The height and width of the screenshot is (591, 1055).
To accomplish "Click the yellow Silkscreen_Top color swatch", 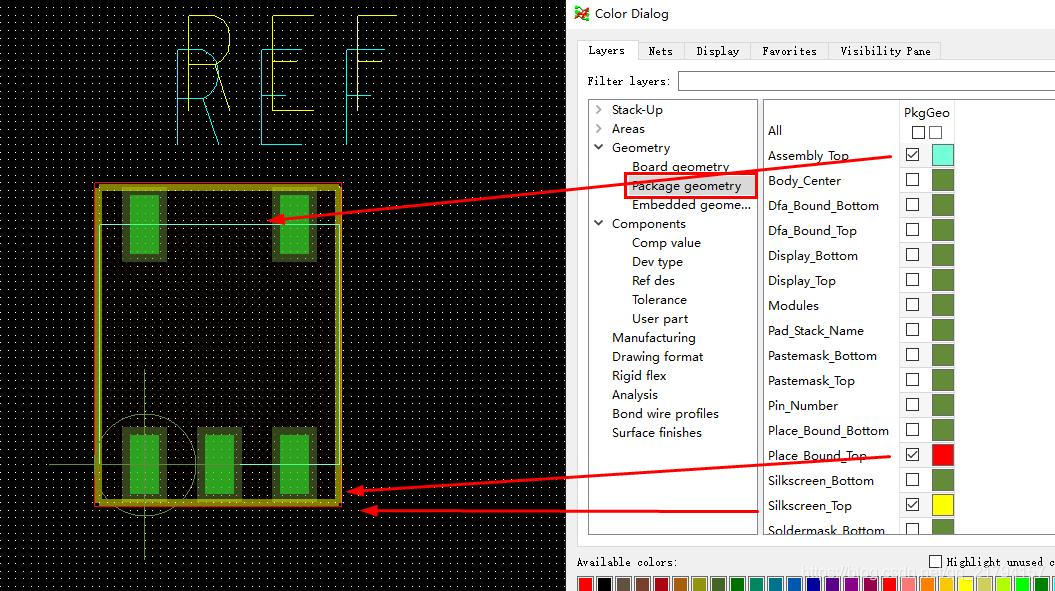I will click(942, 505).
